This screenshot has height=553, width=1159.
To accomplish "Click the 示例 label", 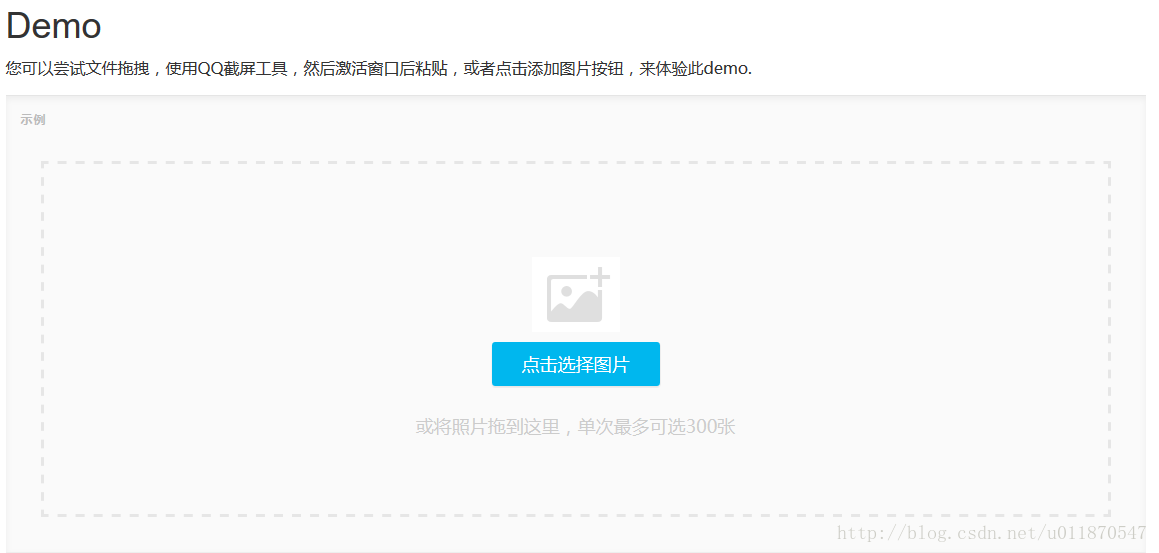I will [x=33, y=120].
